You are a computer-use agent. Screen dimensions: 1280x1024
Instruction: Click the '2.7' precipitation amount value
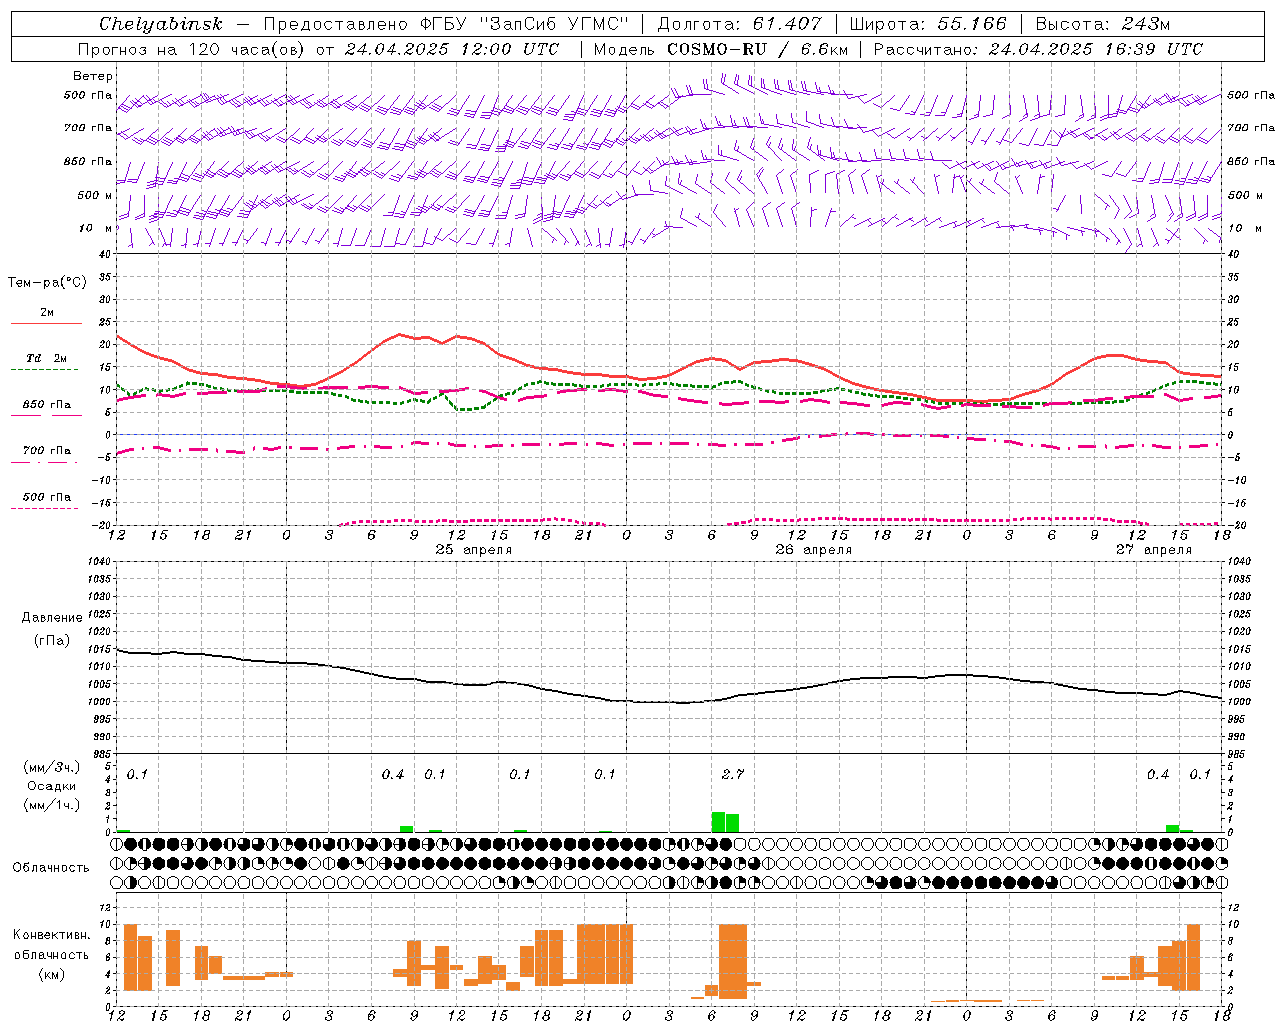tap(732, 774)
